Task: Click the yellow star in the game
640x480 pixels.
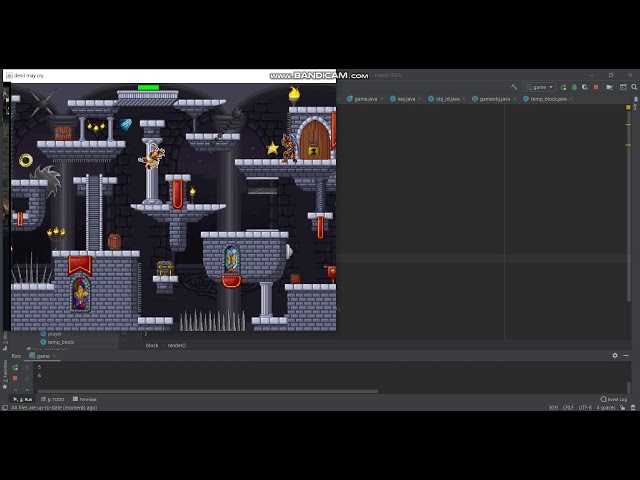Action: point(272,148)
